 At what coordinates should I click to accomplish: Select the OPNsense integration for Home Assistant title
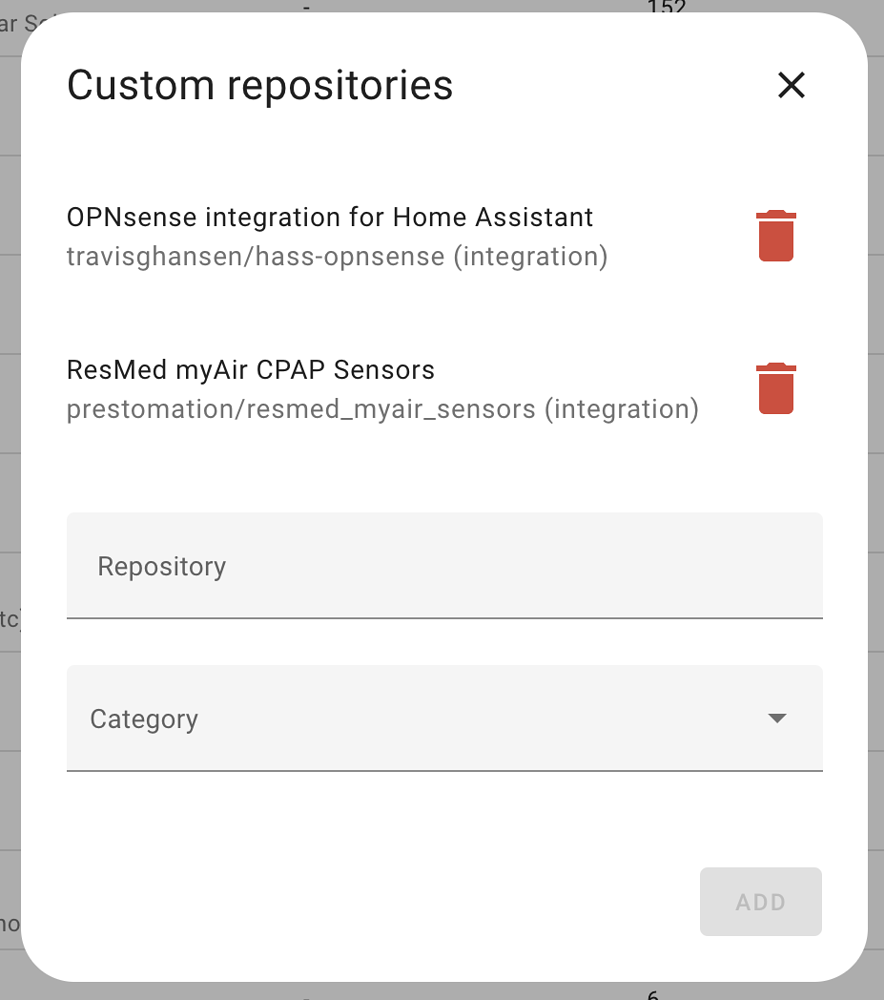(x=330, y=217)
